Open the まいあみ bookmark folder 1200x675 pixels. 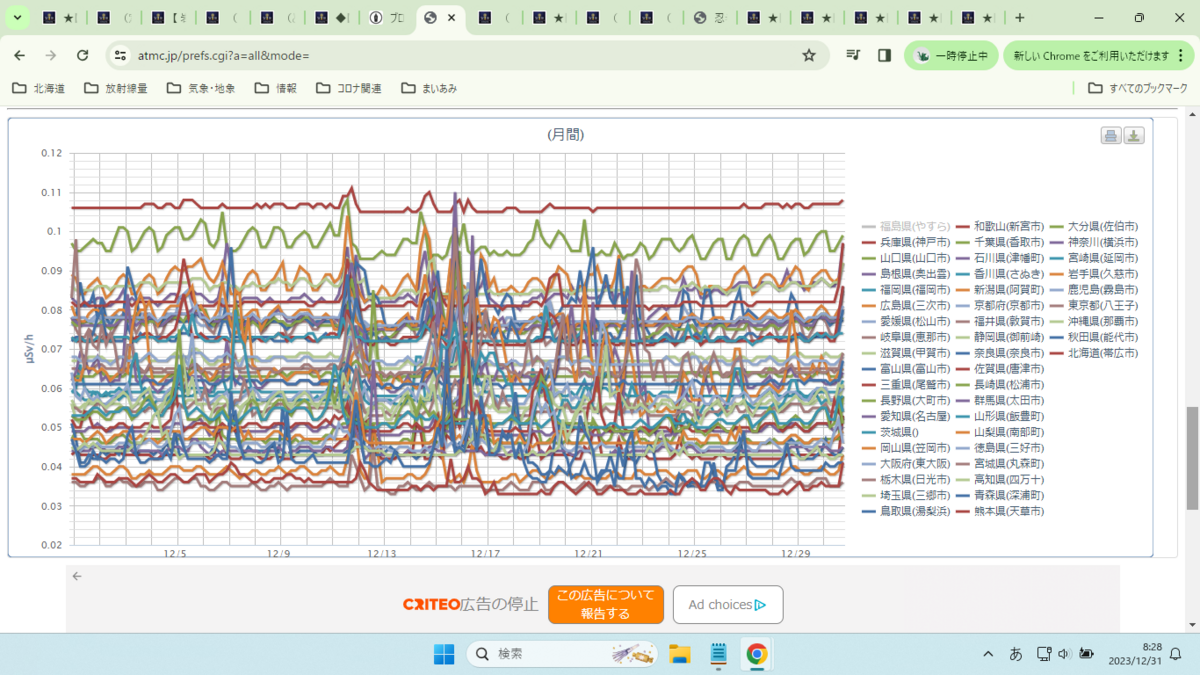click(x=429, y=88)
